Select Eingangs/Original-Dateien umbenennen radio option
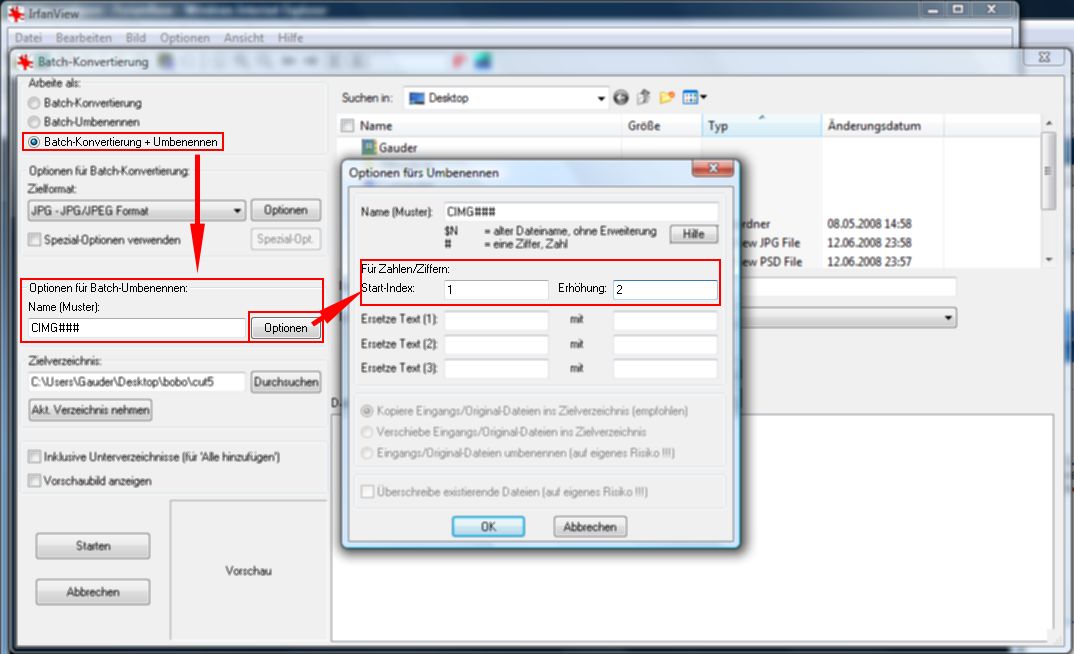Viewport: 1074px width, 654px height. pos(367,453)
